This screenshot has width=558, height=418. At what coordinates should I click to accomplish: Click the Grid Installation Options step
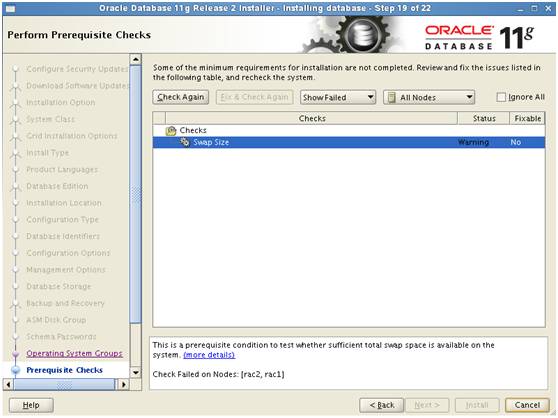[x=72, y=136]
